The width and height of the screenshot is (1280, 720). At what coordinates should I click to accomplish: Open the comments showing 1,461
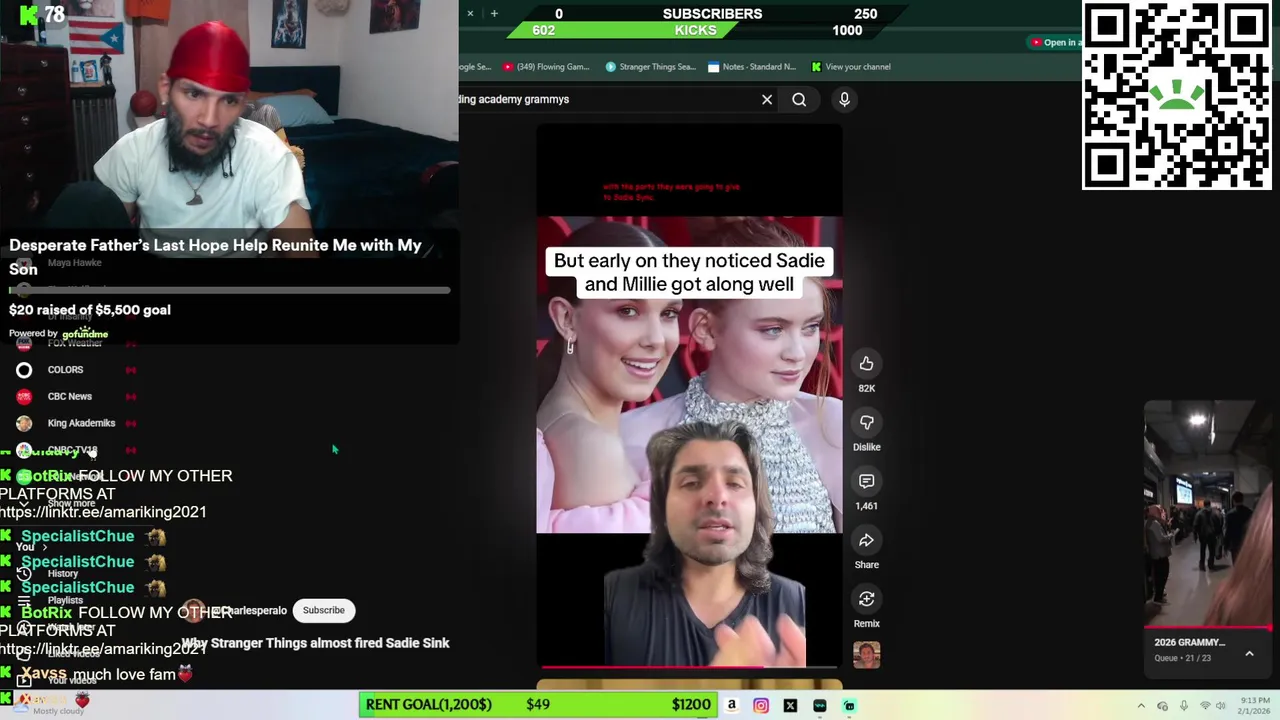tap(866, 482)
